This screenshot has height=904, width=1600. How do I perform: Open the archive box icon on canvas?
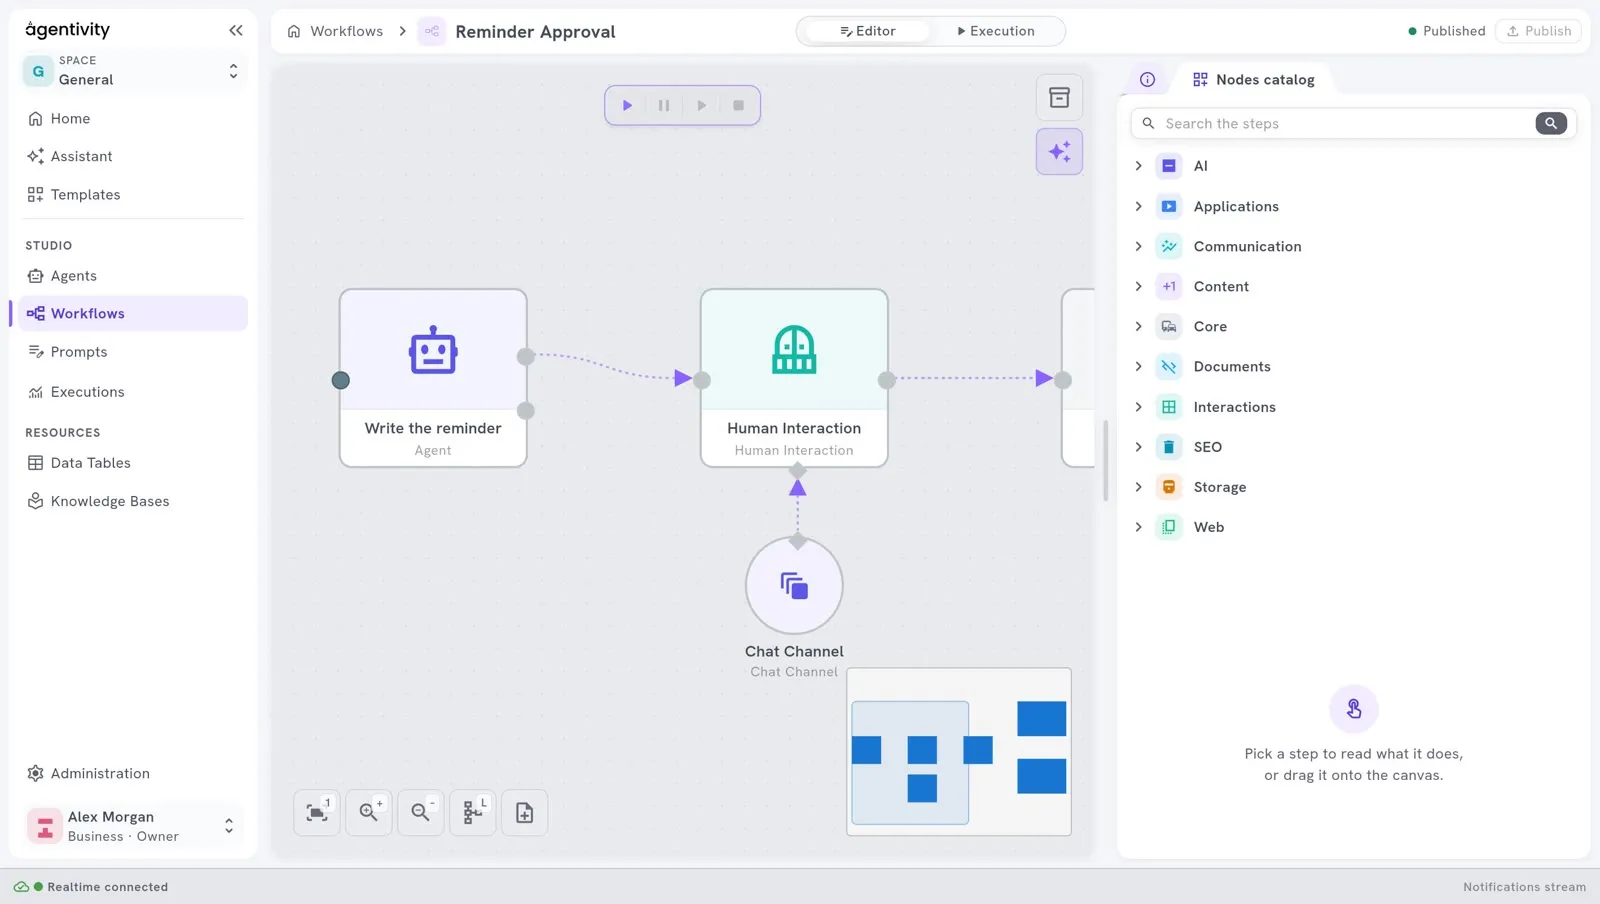point(1059,97)
